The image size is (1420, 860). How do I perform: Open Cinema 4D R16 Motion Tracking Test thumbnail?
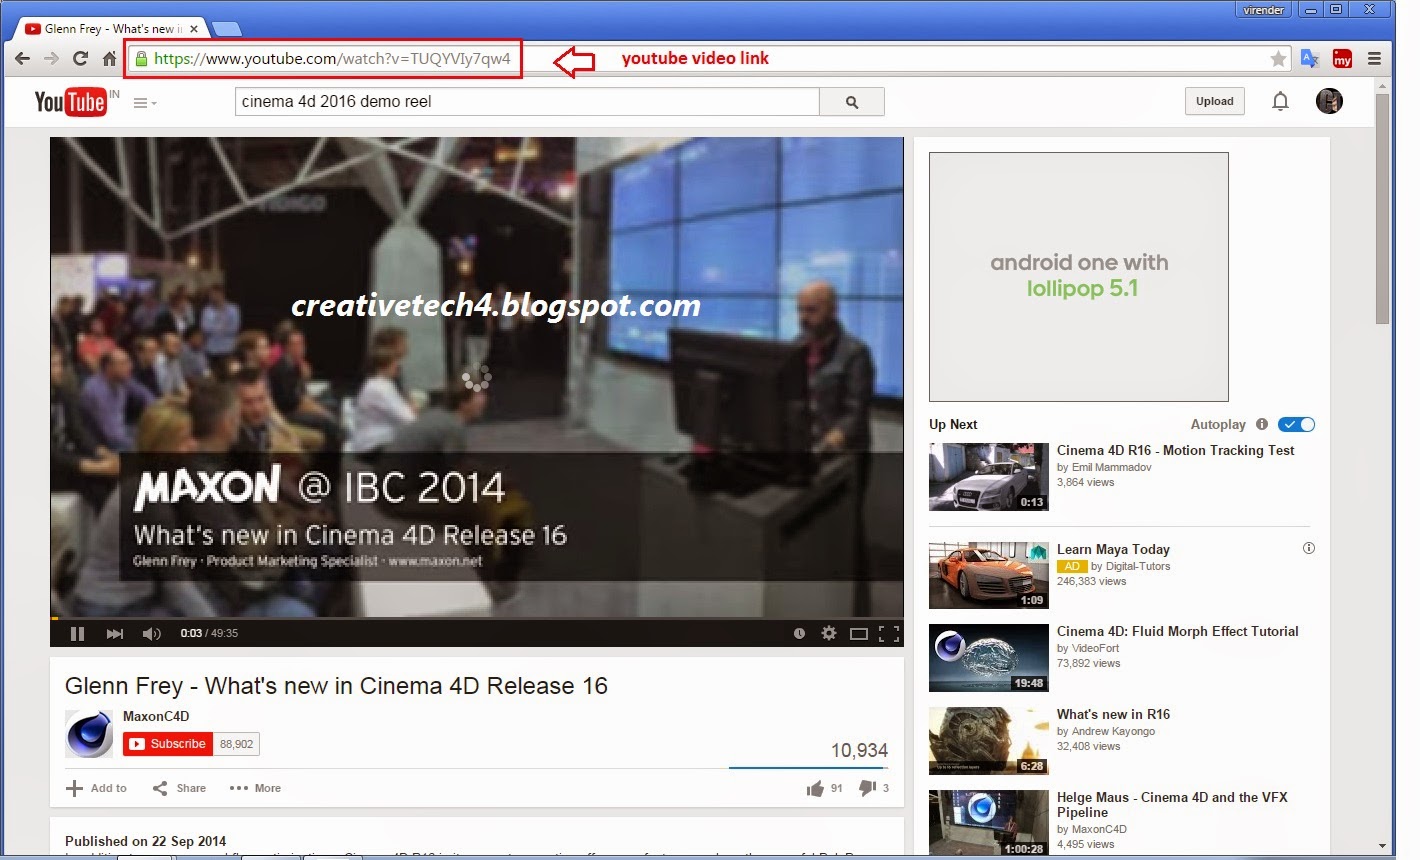[x=989, y=477]
